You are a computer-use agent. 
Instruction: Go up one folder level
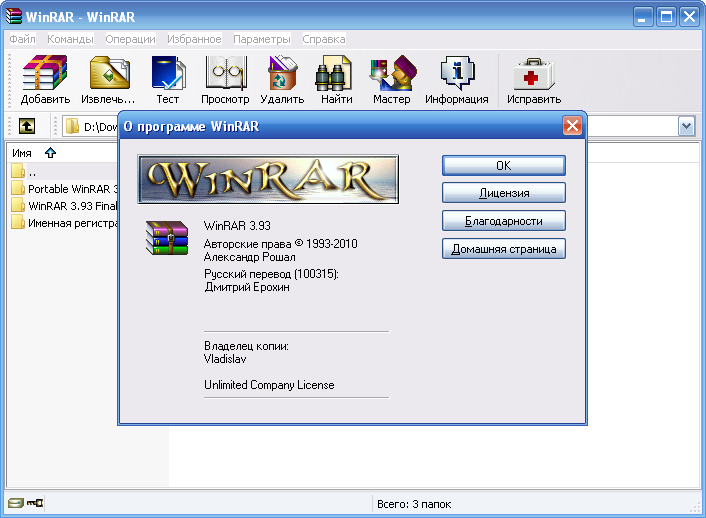[27, 126]
